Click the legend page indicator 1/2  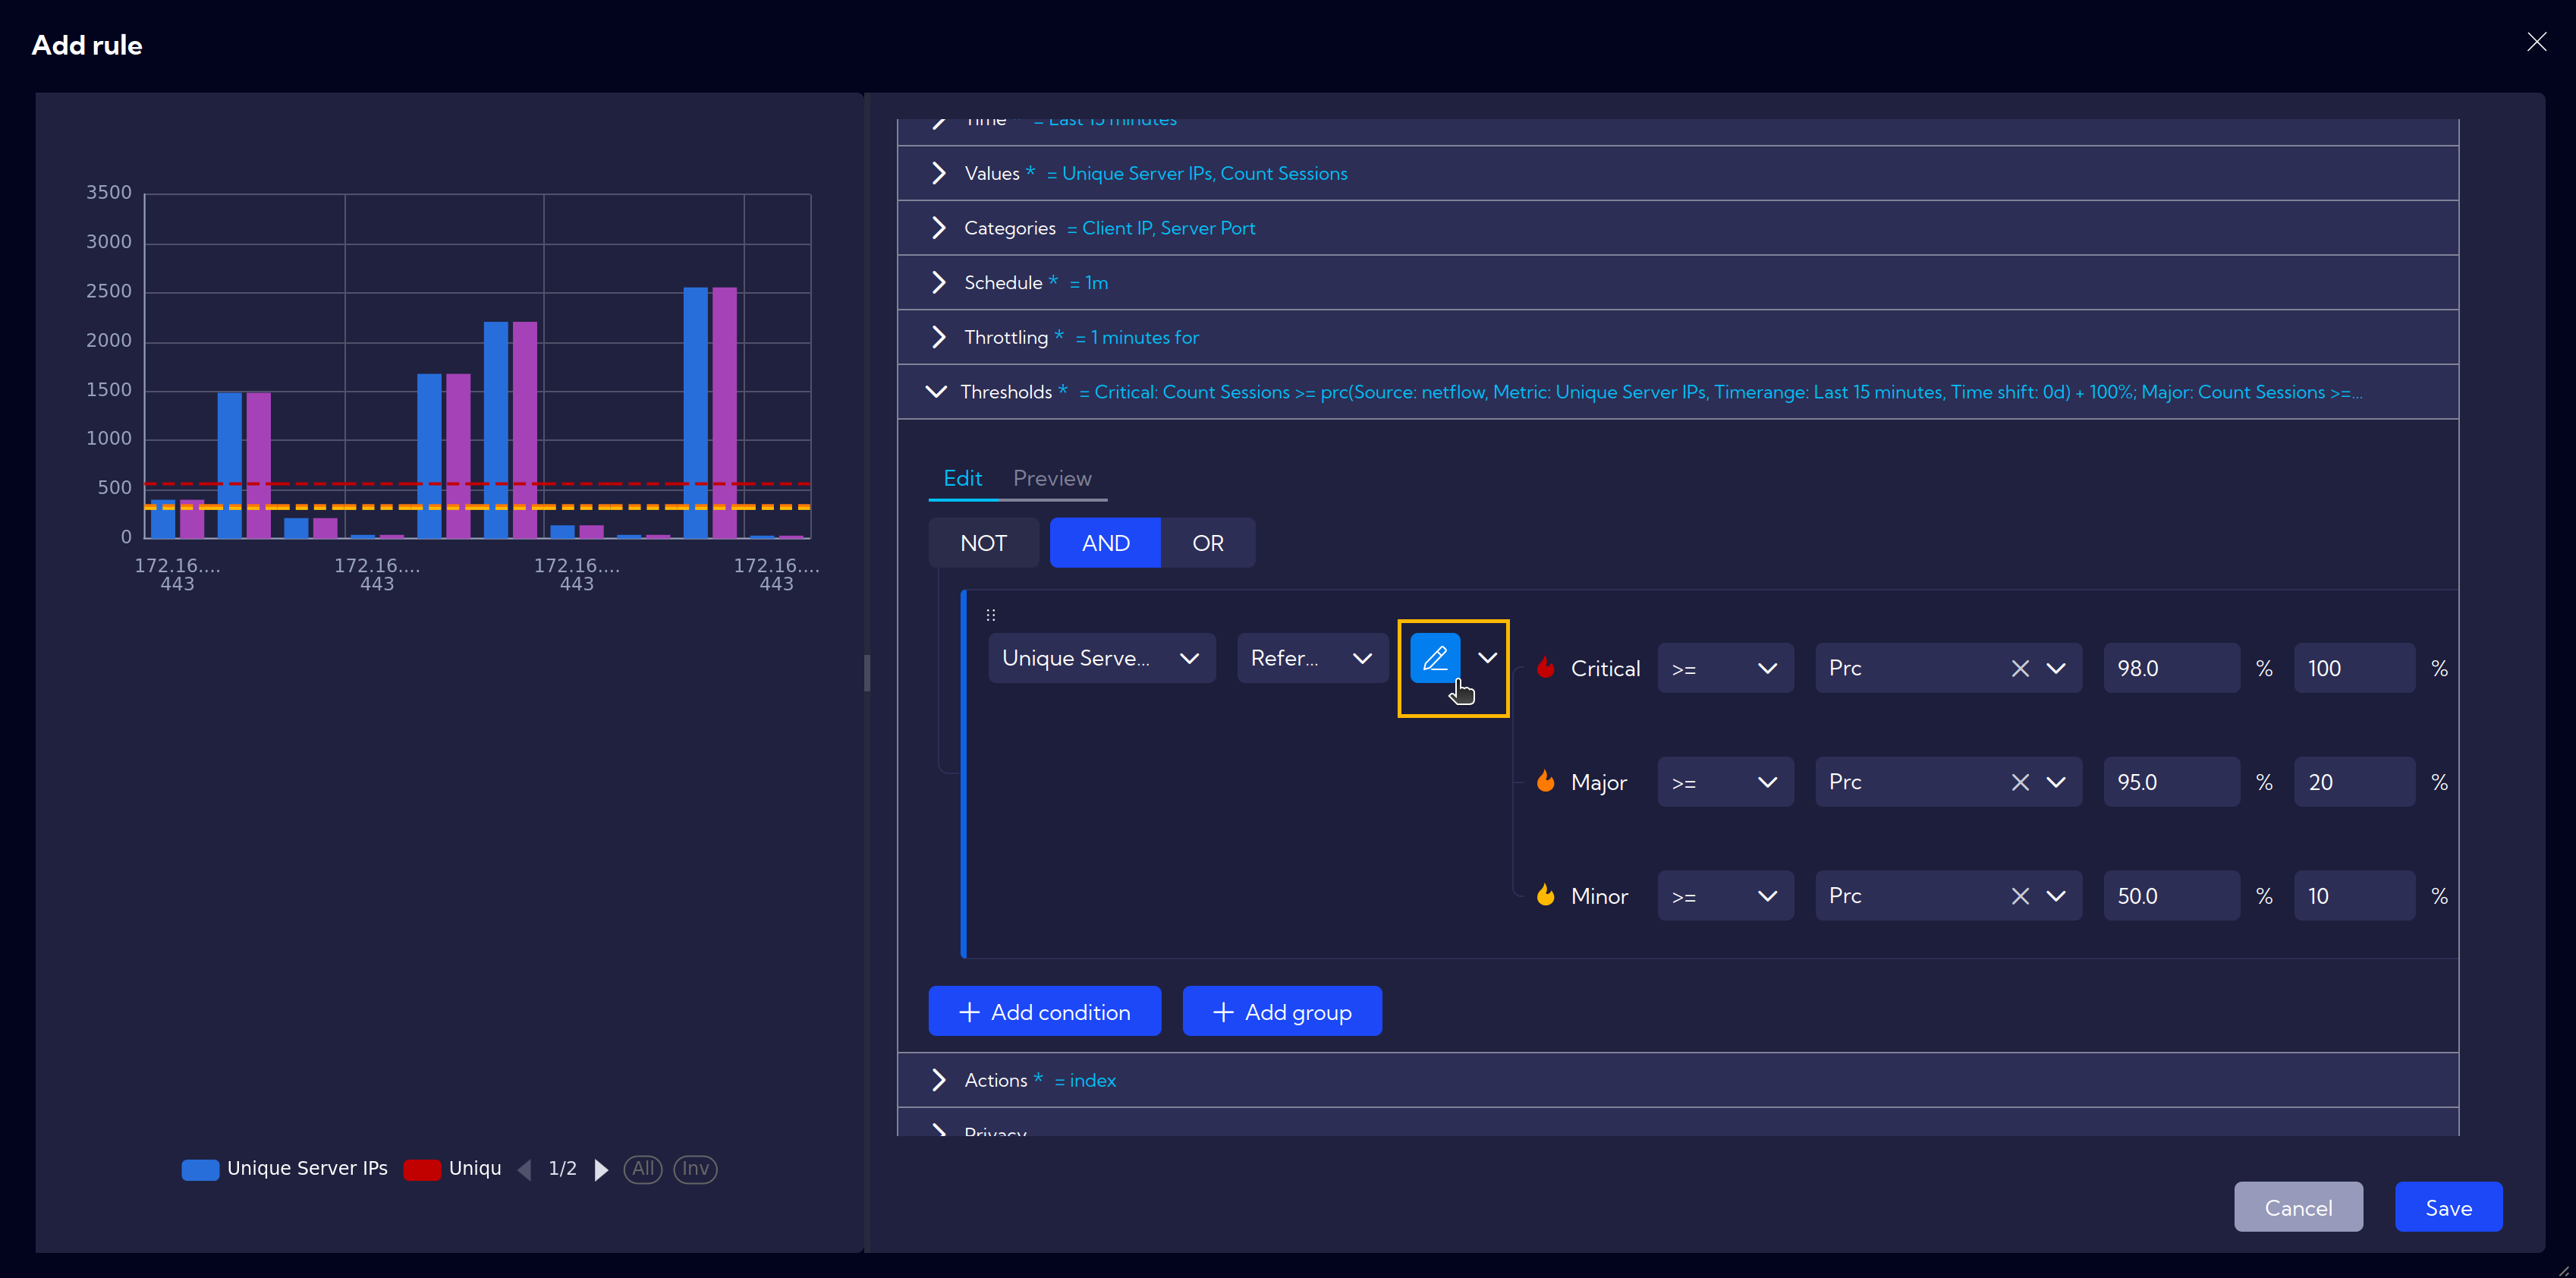562,1168
